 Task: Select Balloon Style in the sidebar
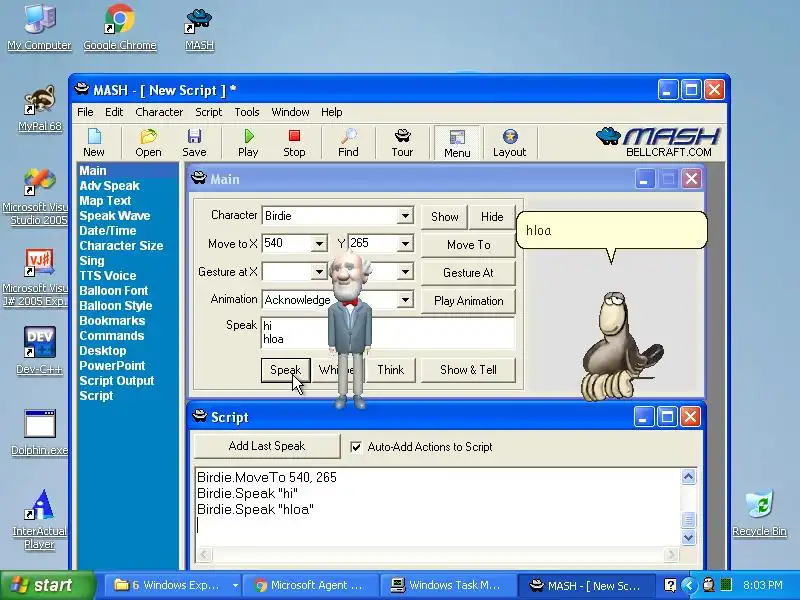click(x=116, y=306)
